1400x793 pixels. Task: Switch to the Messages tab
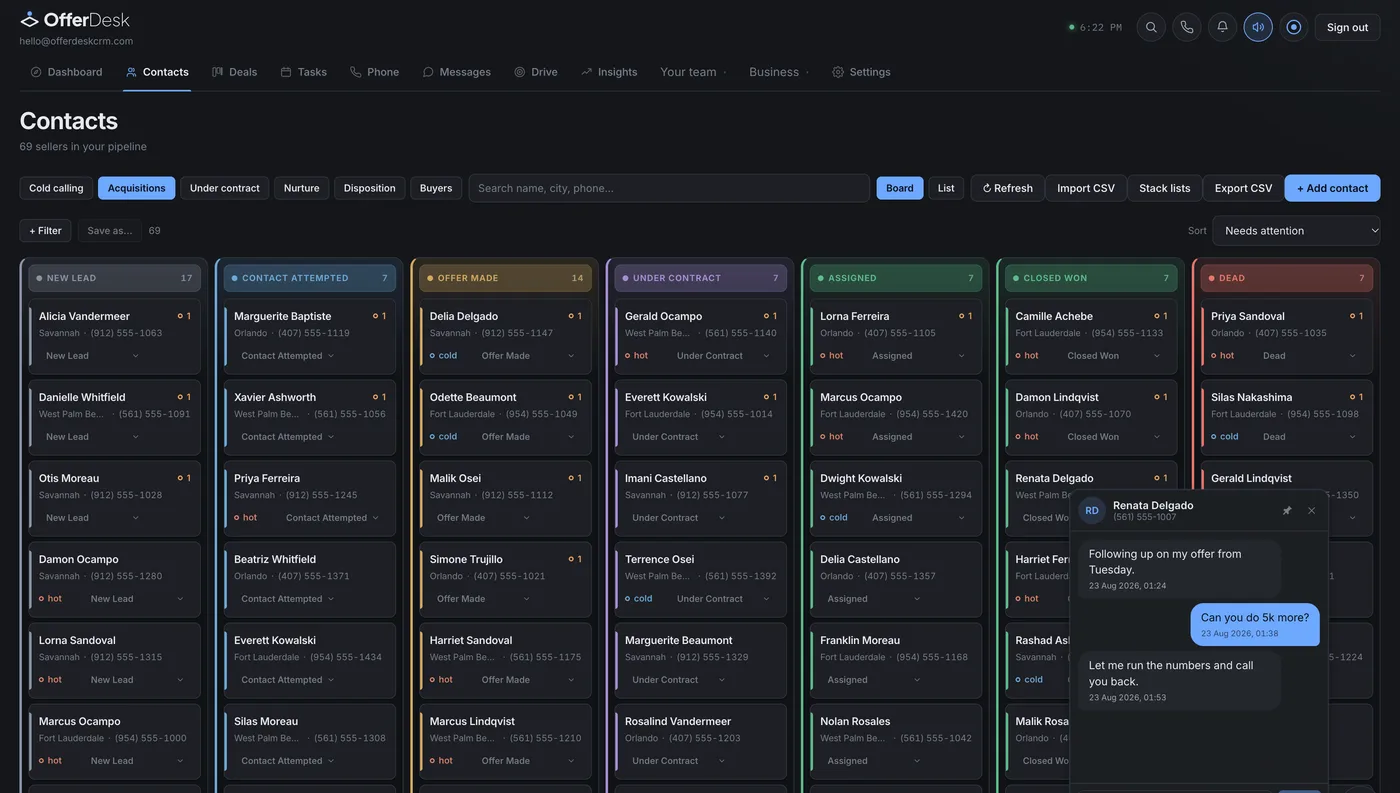click(x=457, y=72)
